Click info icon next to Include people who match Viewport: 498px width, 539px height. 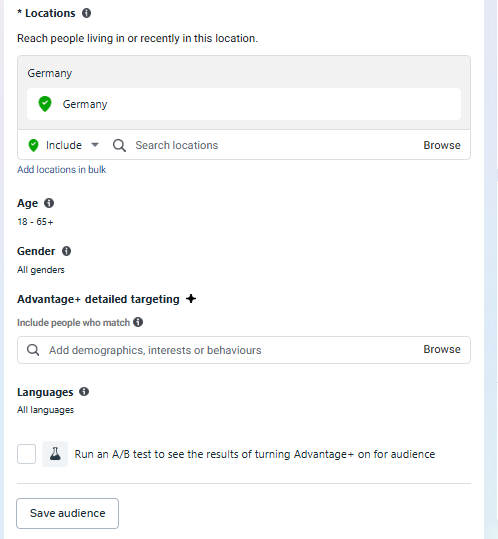pyautogui.click(x=138, y=322)
